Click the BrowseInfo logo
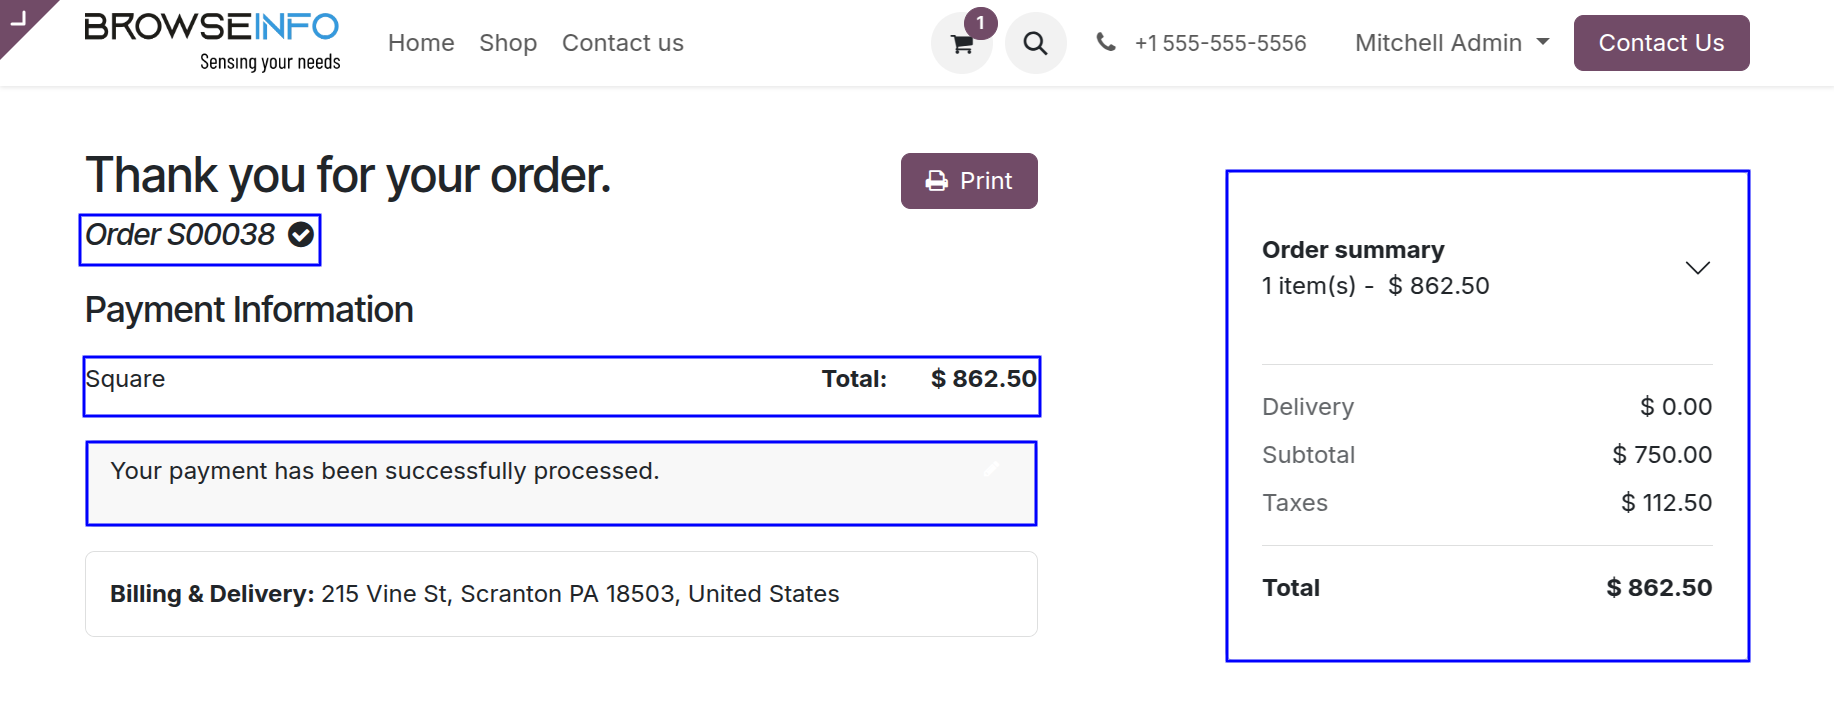The image size is (1834, 720). [x=213, y=42]
